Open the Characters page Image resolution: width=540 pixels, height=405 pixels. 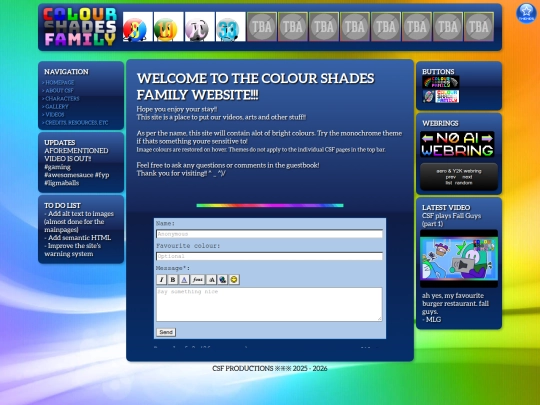[61, 98]
